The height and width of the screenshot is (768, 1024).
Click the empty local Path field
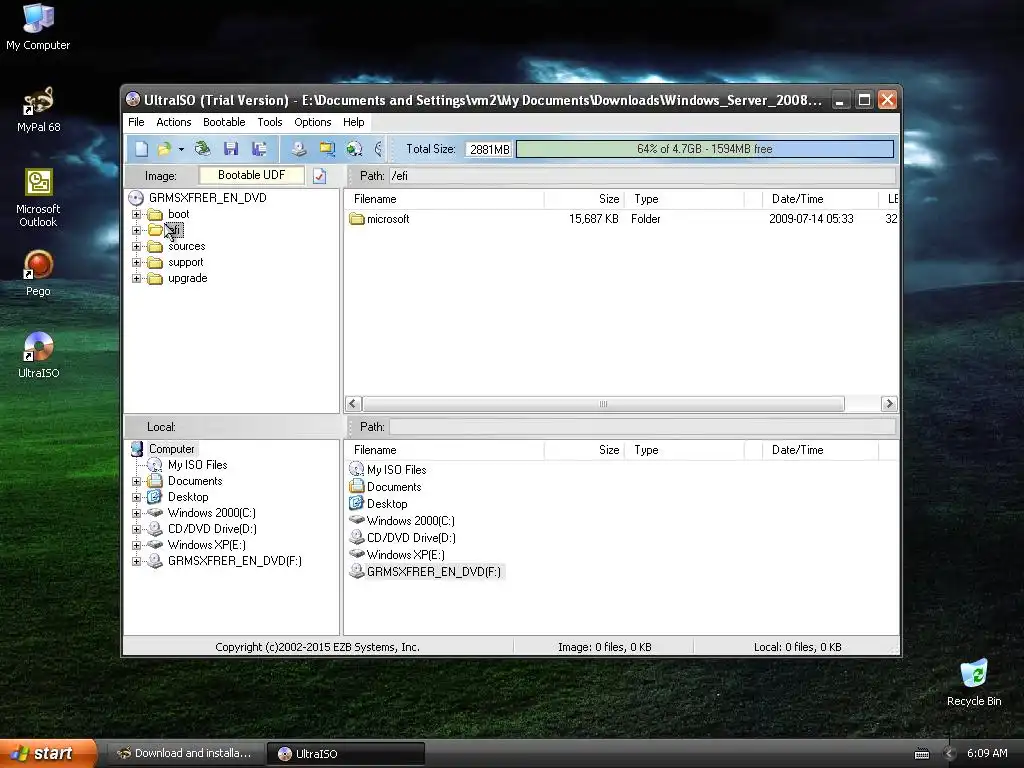tap(643, 427)
